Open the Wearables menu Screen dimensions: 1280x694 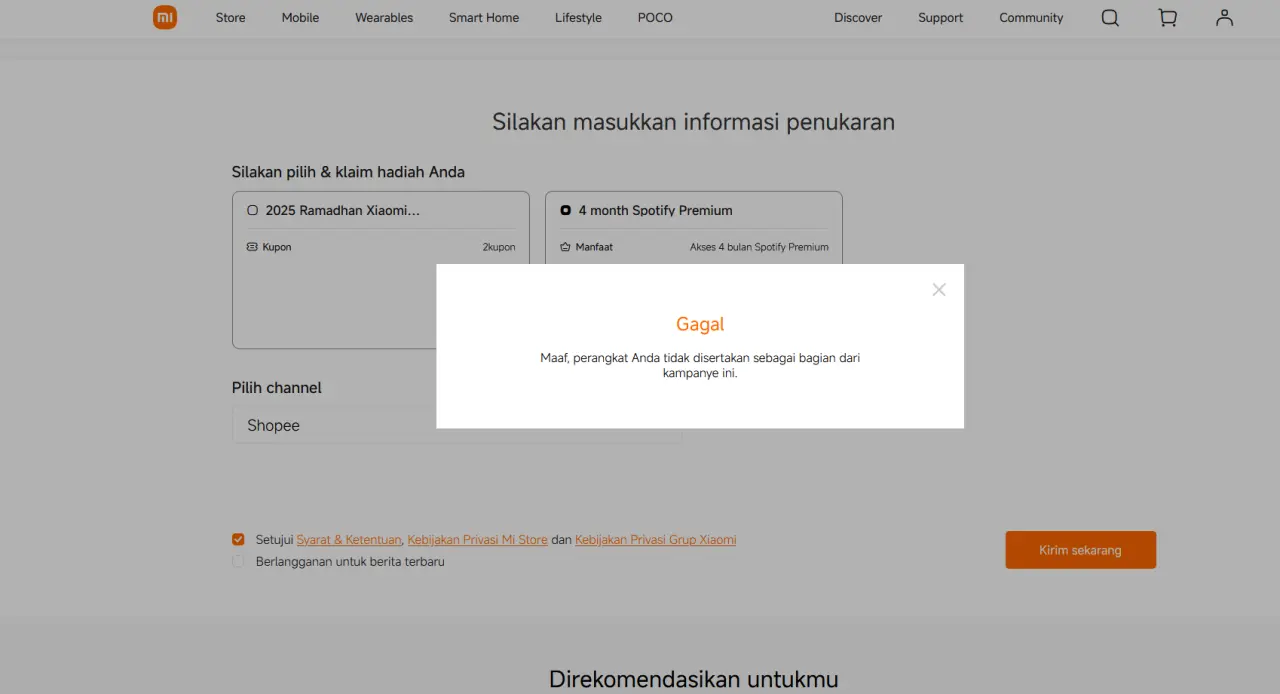[x=384, y=17]
